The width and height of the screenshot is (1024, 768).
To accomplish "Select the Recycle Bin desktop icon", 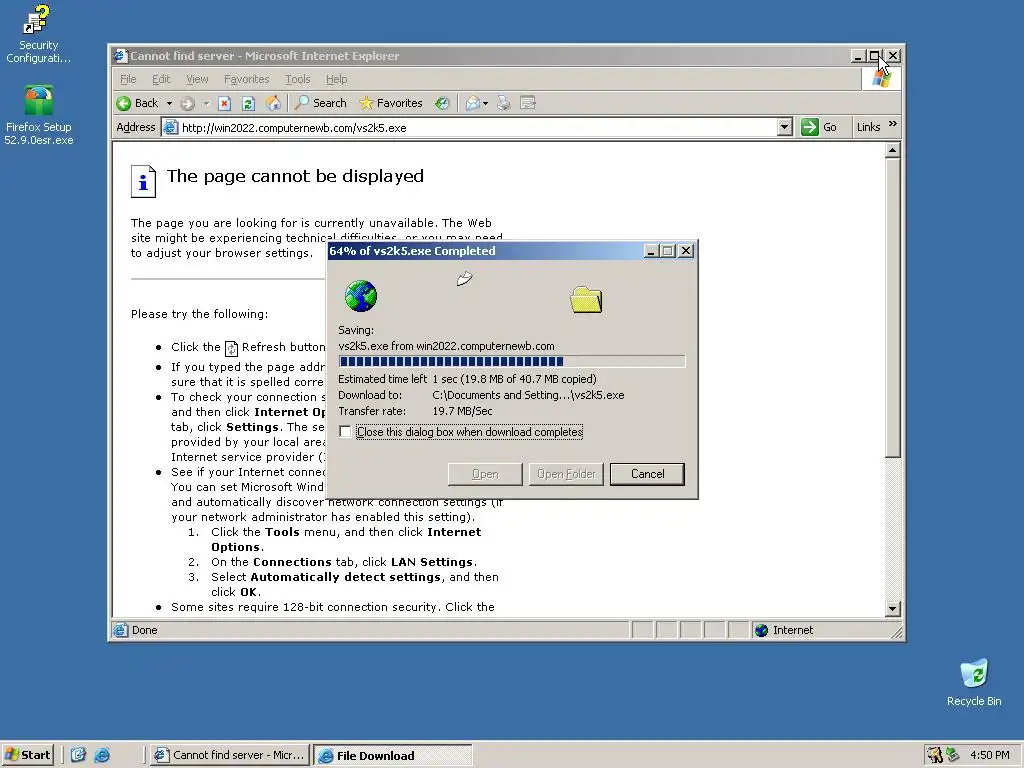I will [x=974, y=682].
